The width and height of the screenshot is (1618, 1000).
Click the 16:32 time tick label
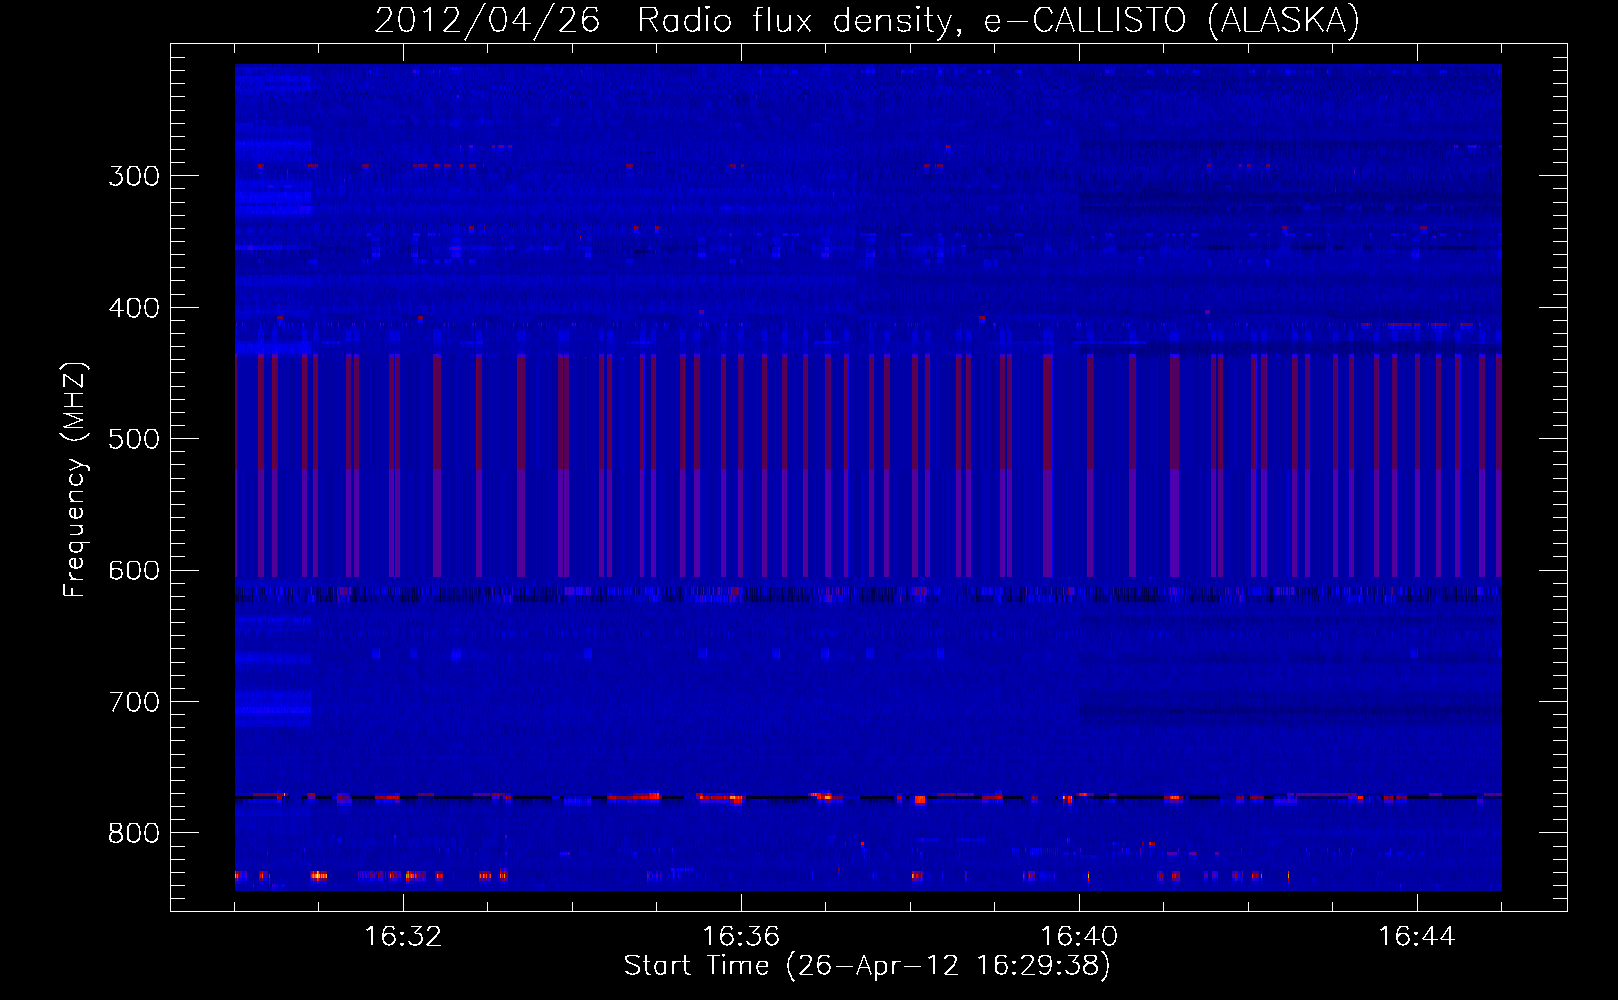click(x=403, y=936)
